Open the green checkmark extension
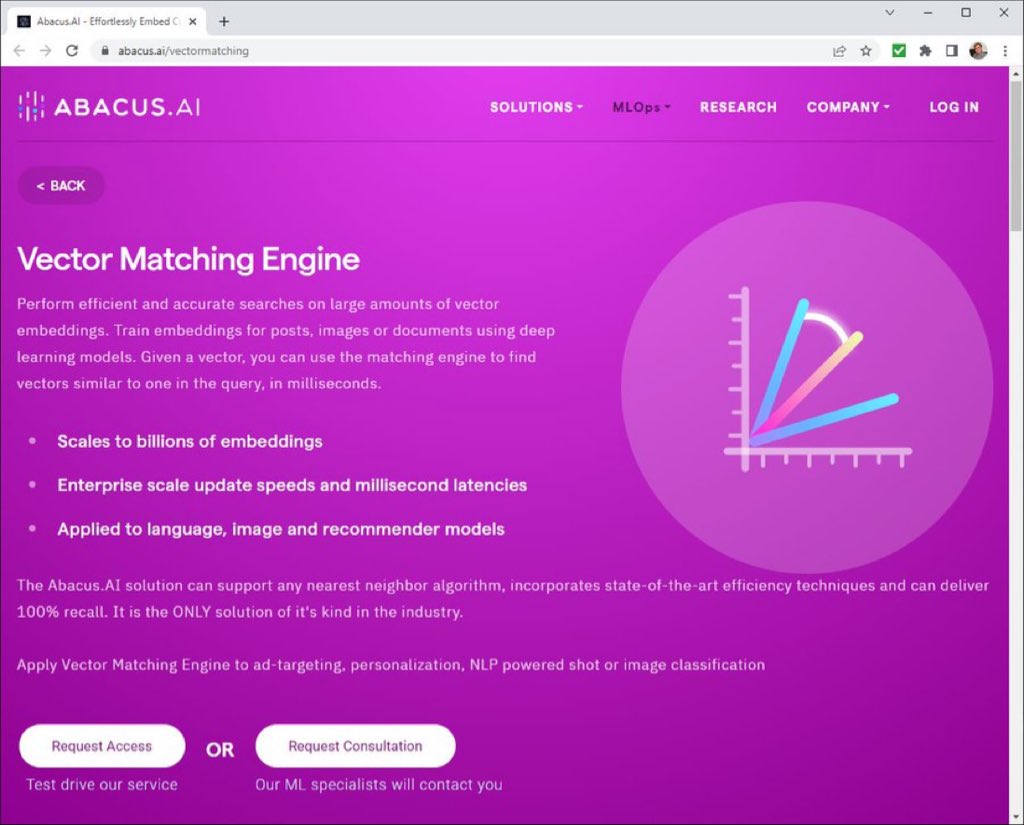The image size is (1024, 825). tap(899, 50)
